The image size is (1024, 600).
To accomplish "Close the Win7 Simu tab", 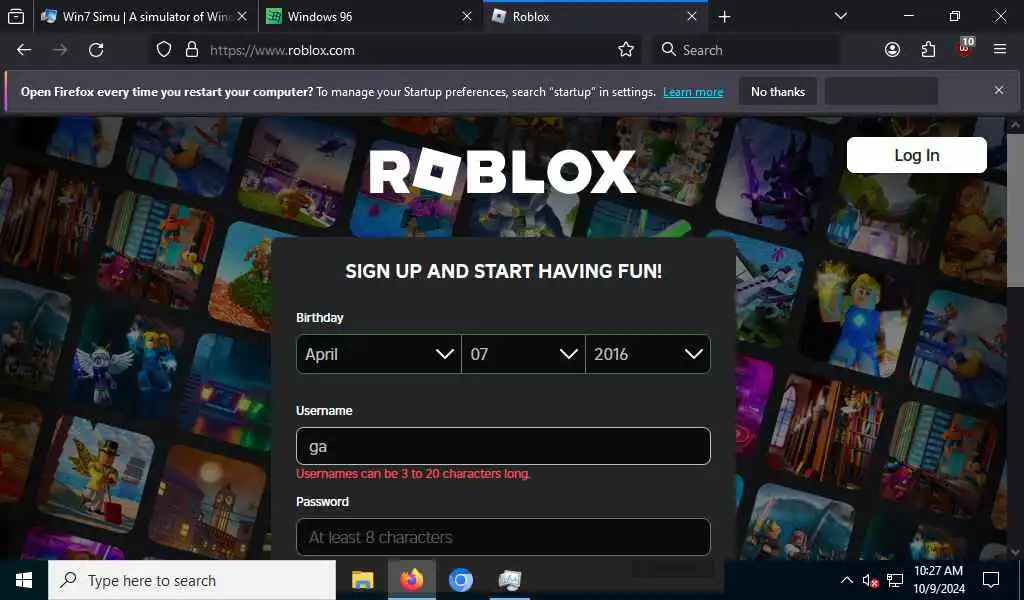I will click(x=242, y=16).
